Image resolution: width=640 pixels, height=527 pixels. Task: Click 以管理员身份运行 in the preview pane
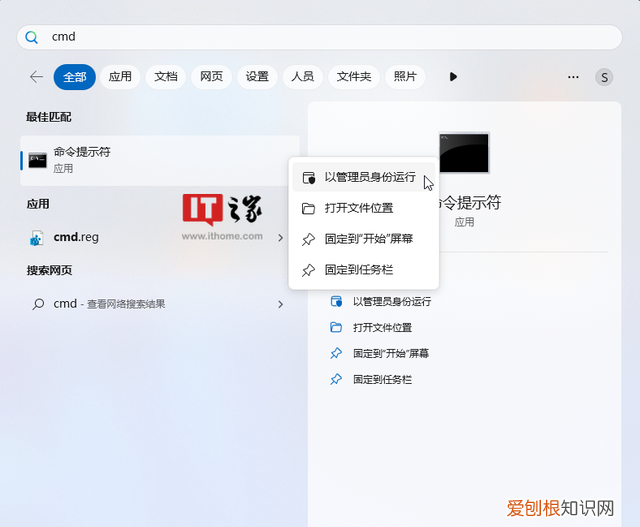(x=392, y=302)
